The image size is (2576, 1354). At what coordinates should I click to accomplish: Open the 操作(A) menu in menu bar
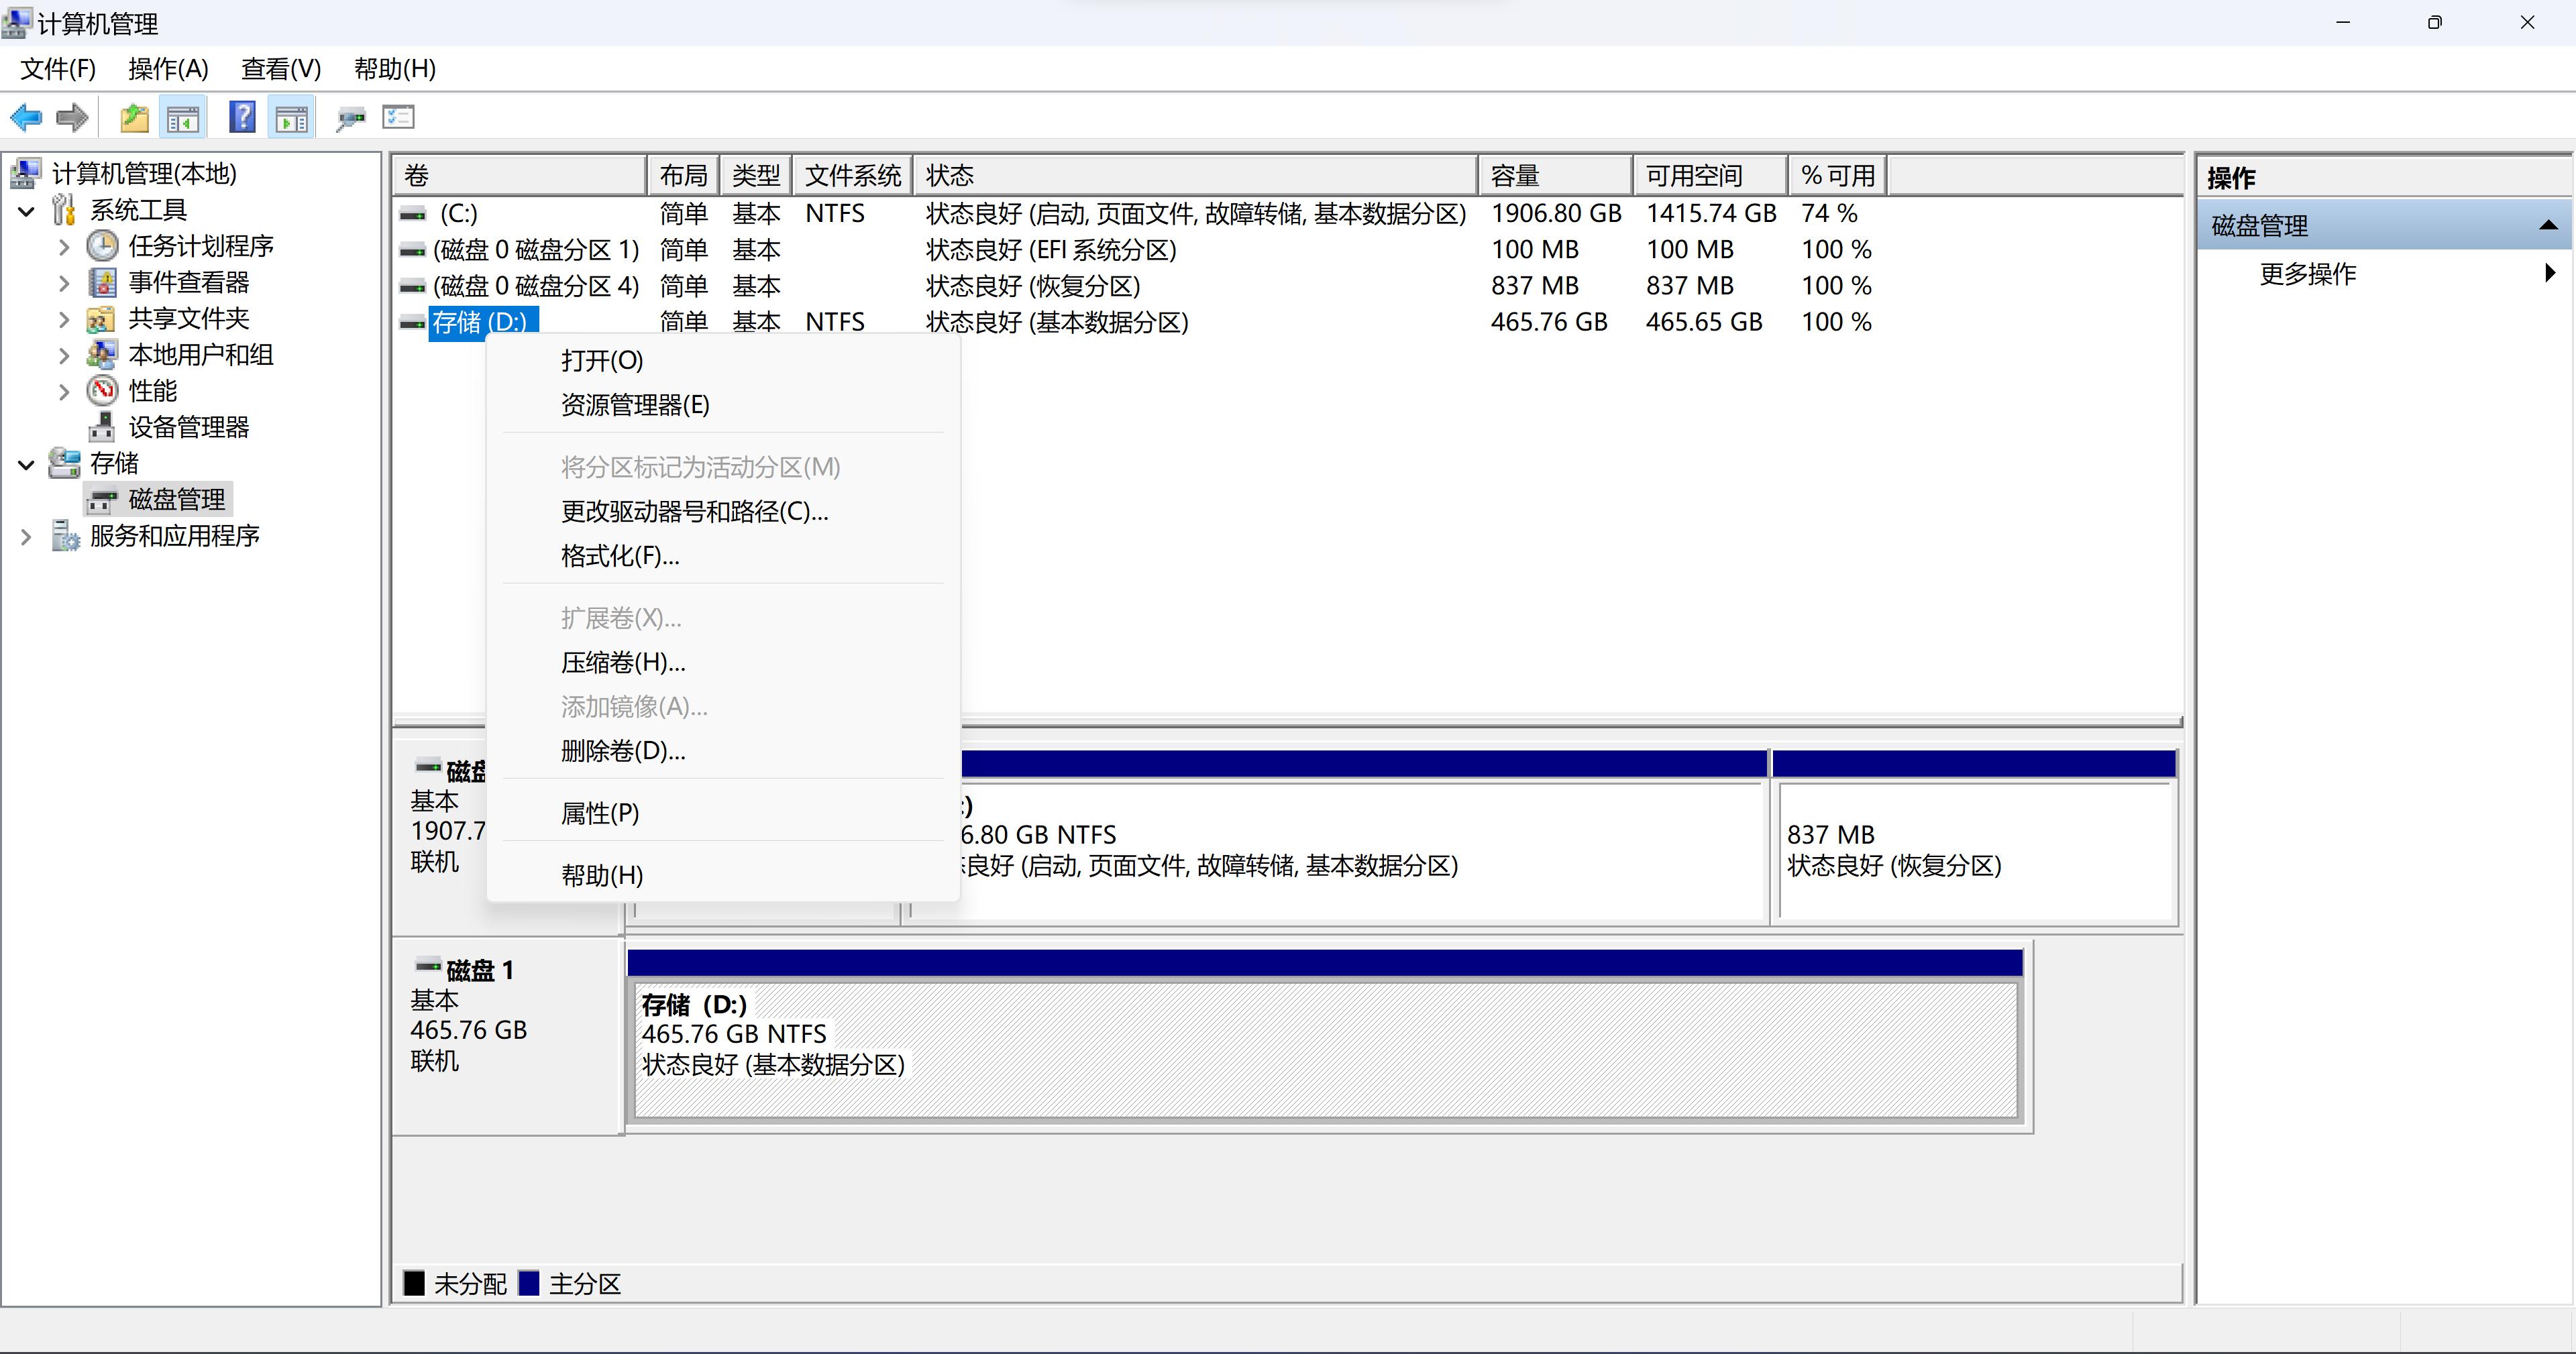[x=168, y=69]
